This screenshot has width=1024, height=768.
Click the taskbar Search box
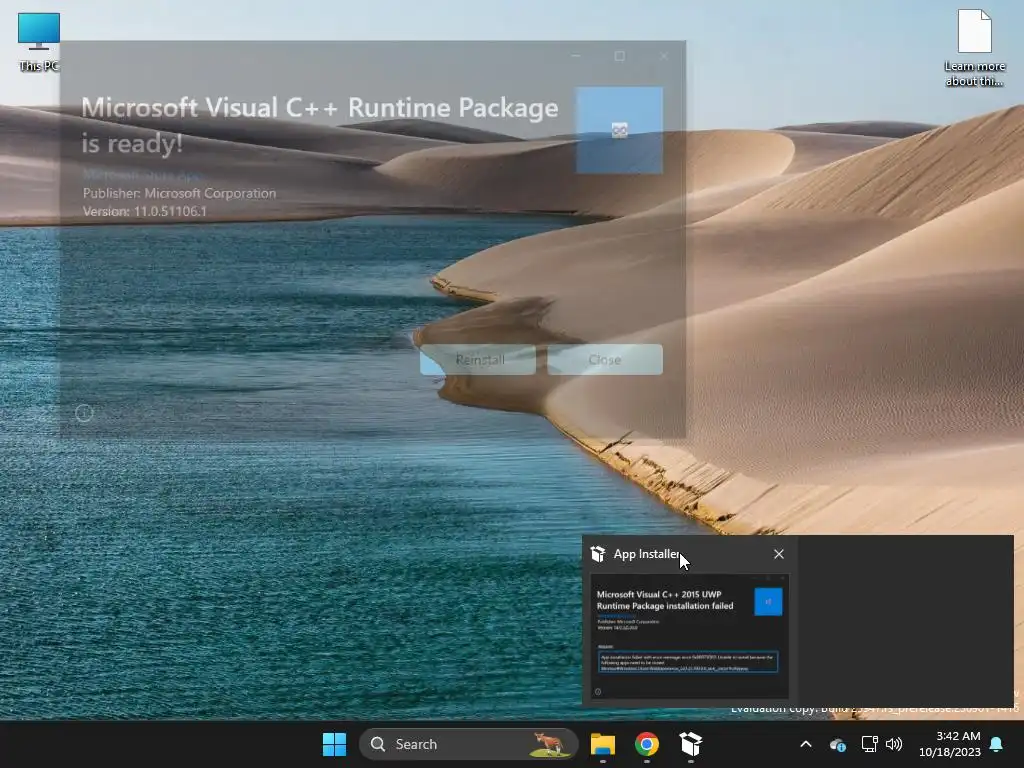point(468,744)
